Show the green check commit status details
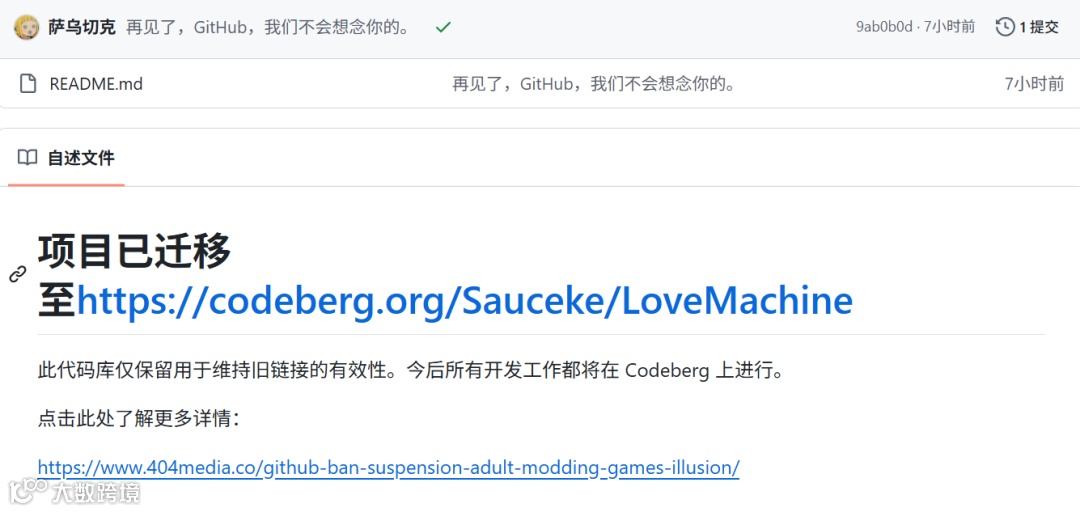The image size is (1080, 512). click(443, 28)
